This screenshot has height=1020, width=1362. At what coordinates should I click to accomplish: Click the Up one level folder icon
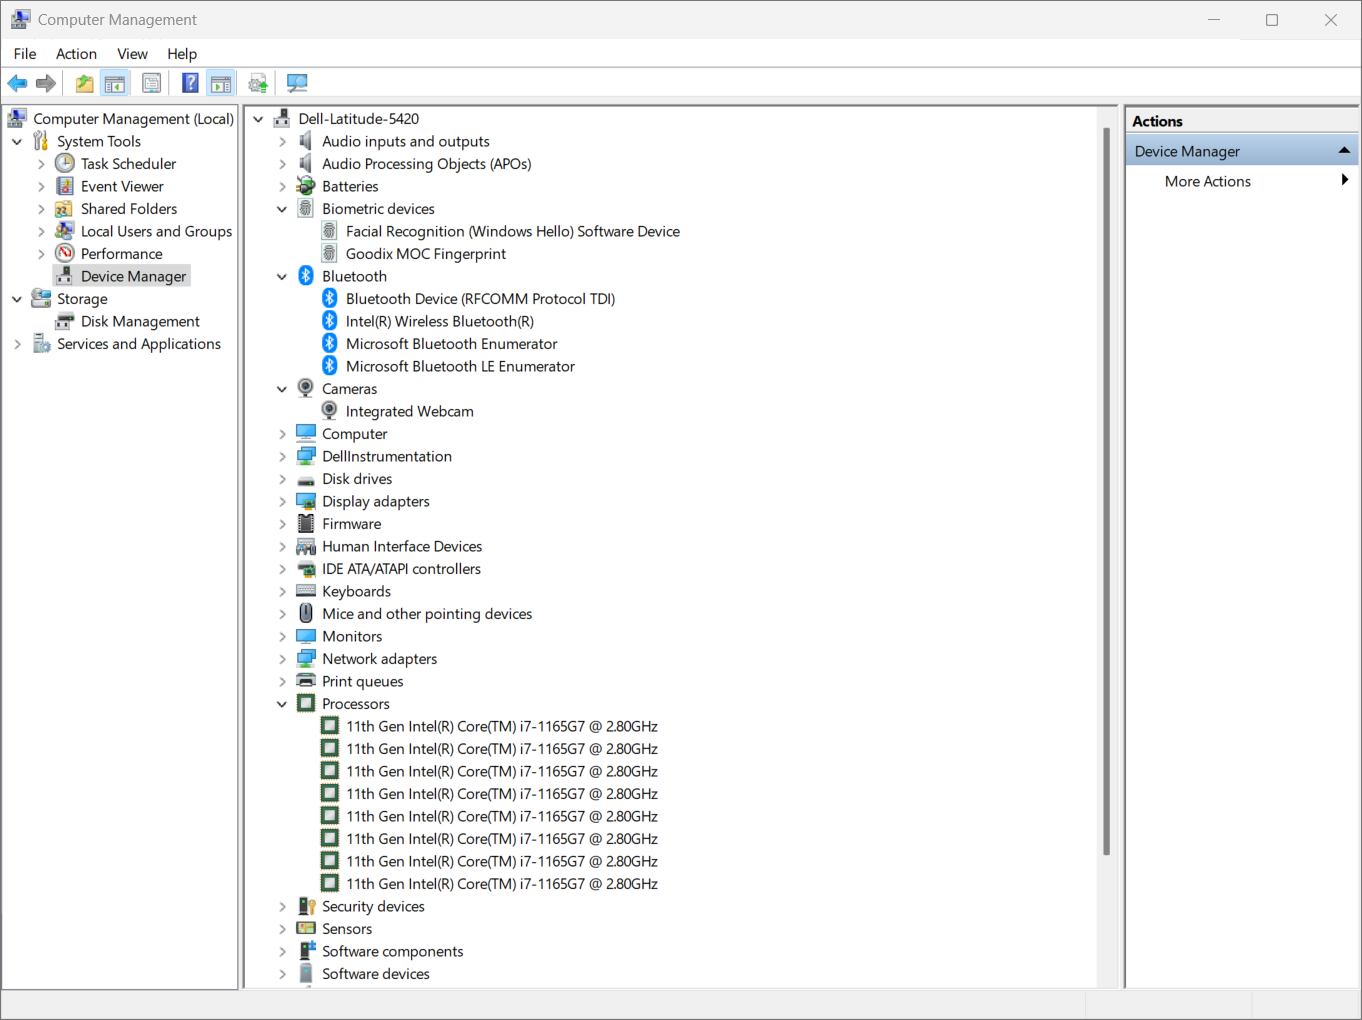tap(85, 83)
